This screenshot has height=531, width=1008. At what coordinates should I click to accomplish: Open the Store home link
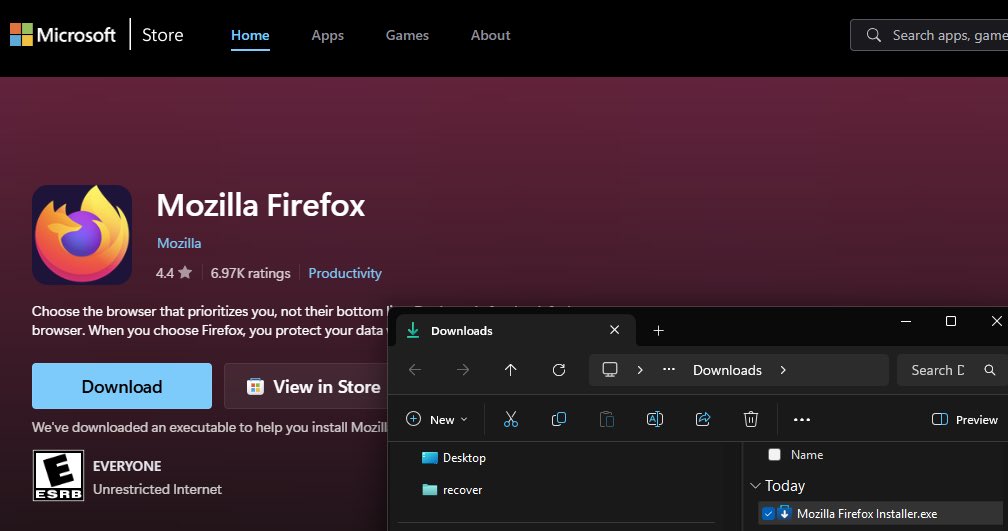coord(162,35)
